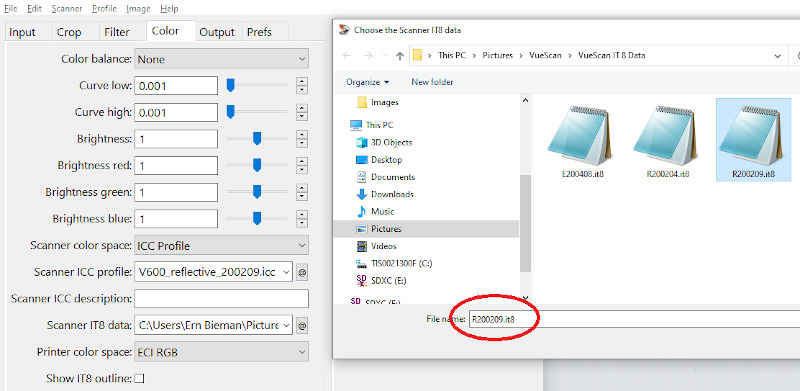Viewport: 800px width, 391px height.
Task: Open the Edit menu
Action: click(x=34, y=9)
